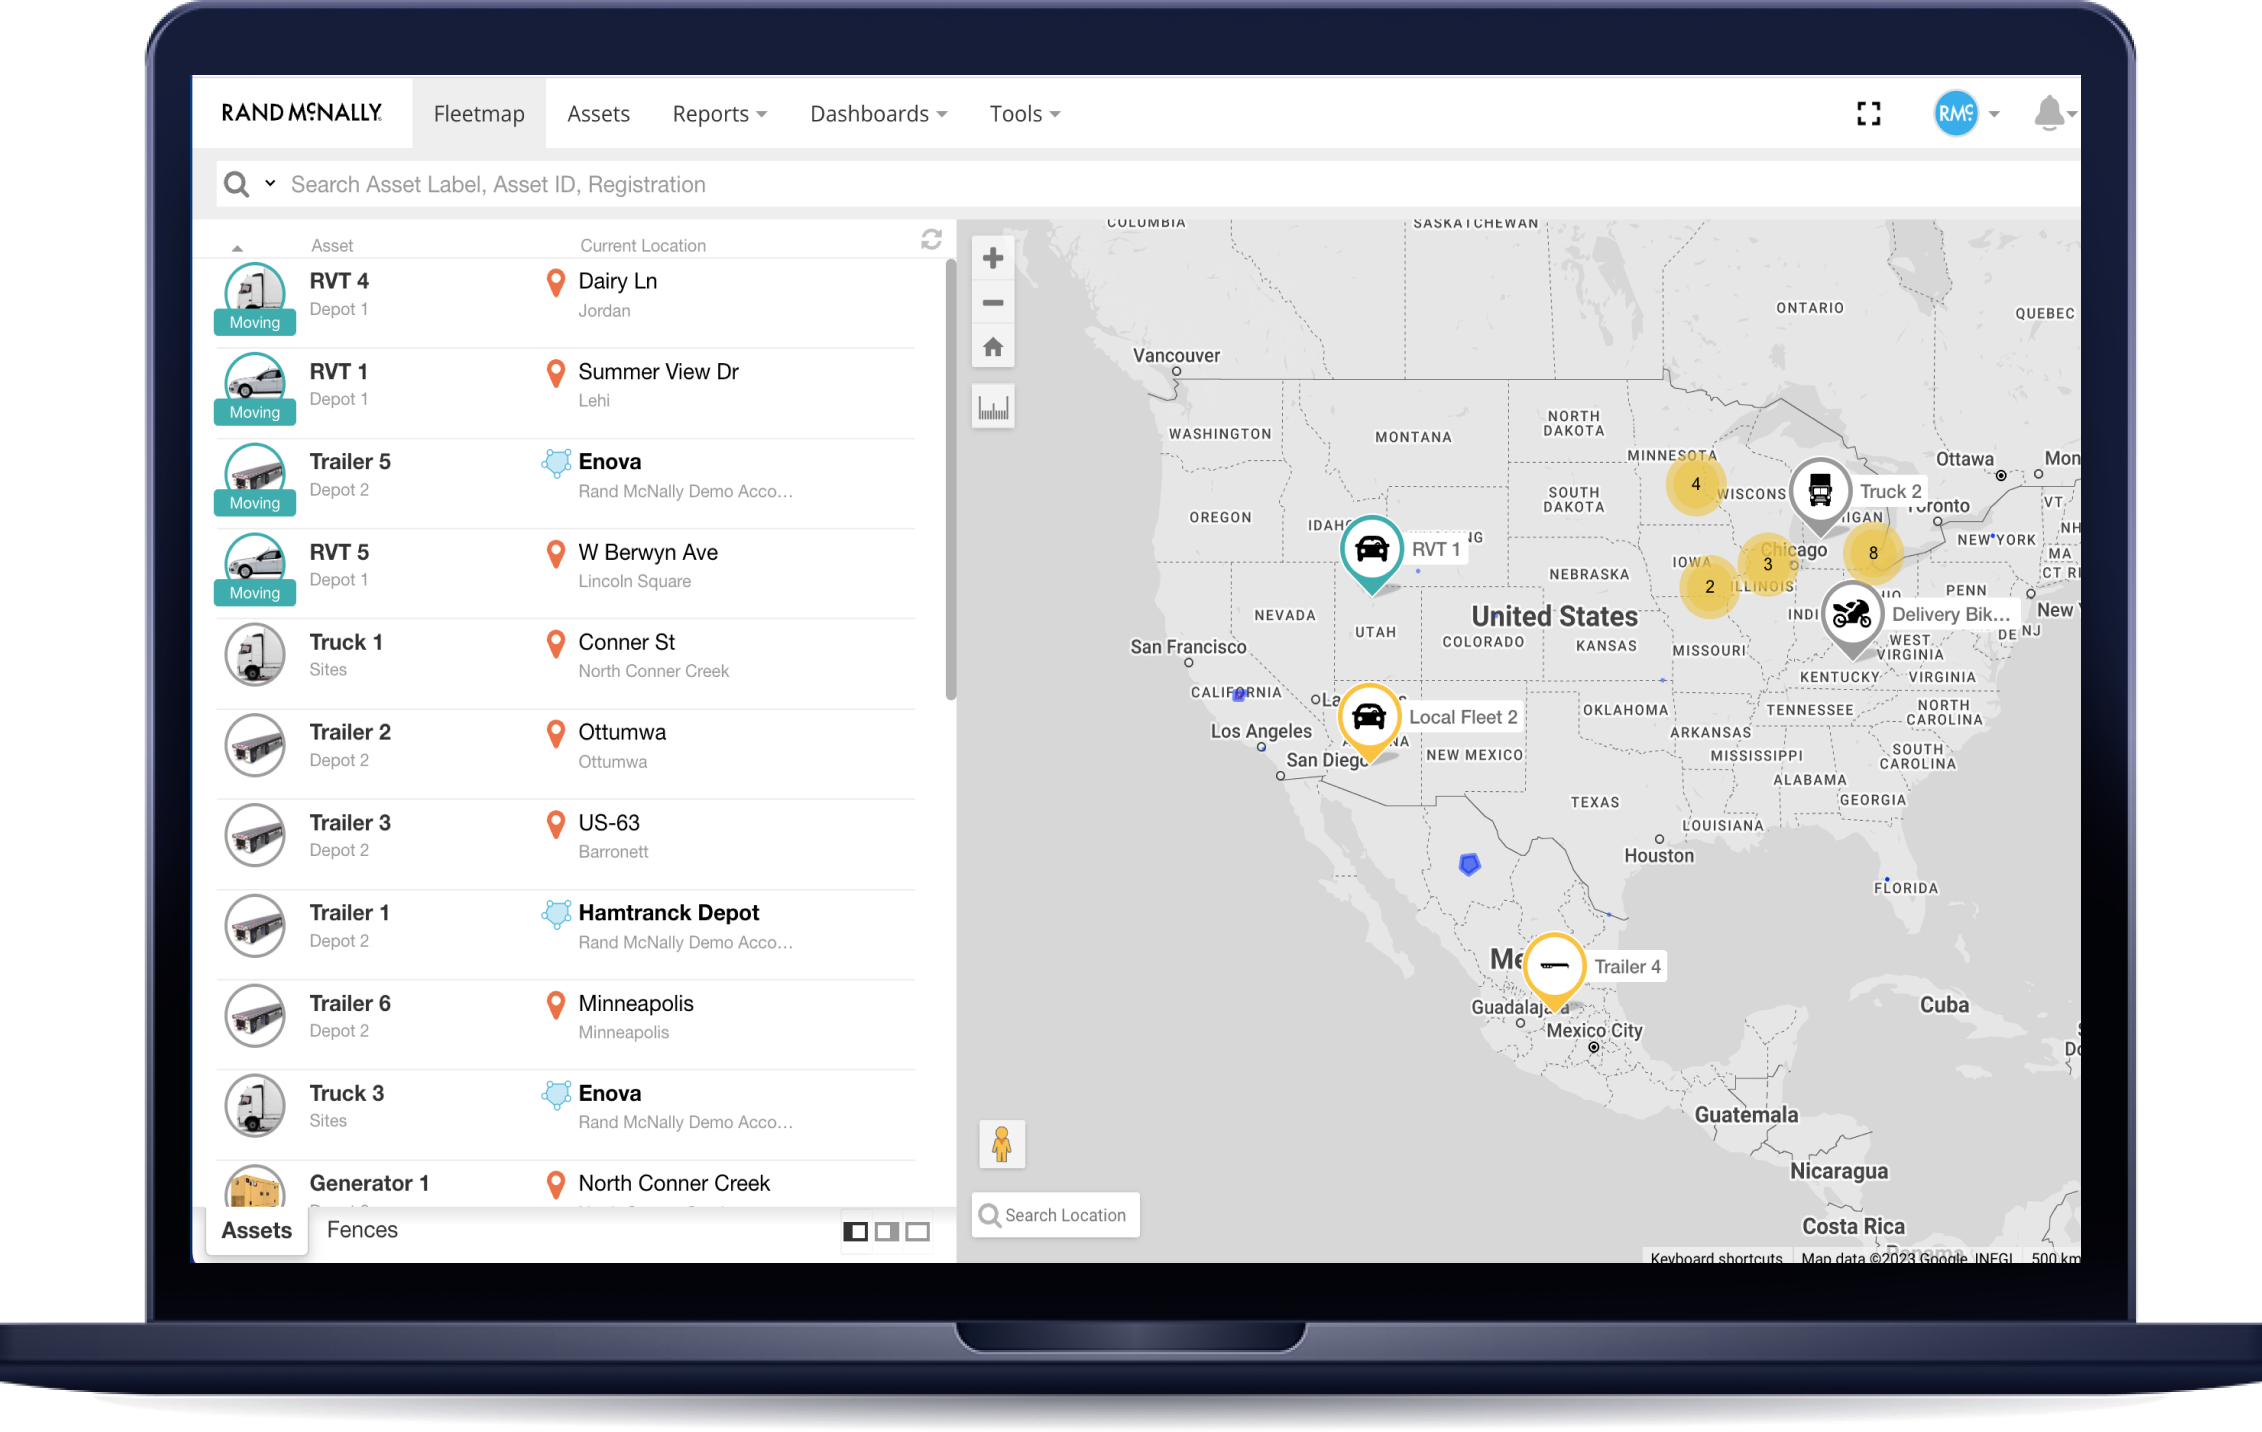Click the Summer View Dr location

658,372
